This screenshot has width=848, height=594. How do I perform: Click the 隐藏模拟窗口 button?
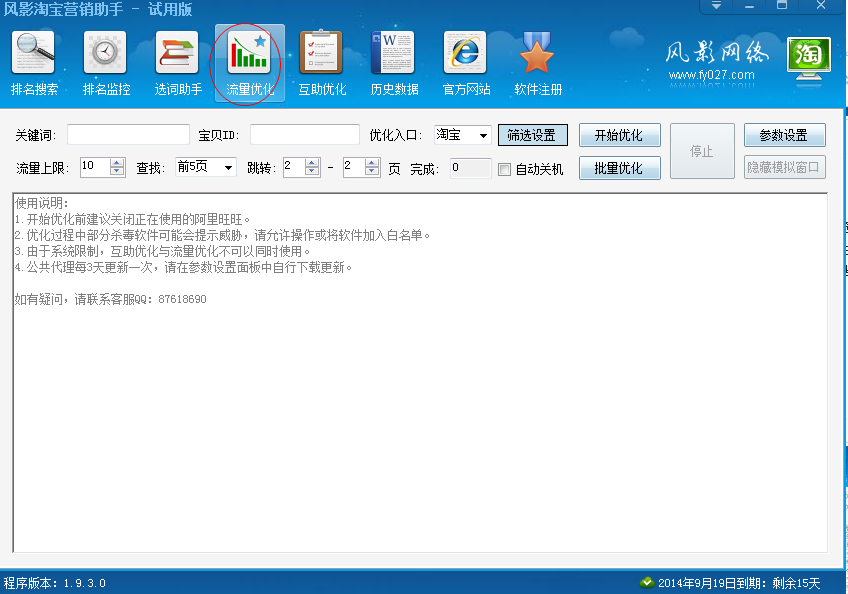(785, 167)
